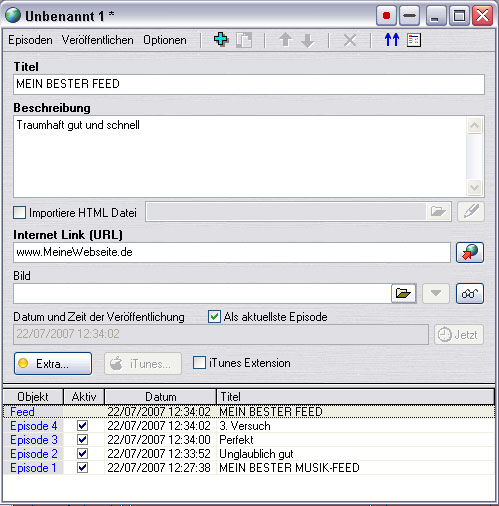Enable the iTunes Extension checkbox
The width and height of the screenshot is (499, 506).
[199, 363]
